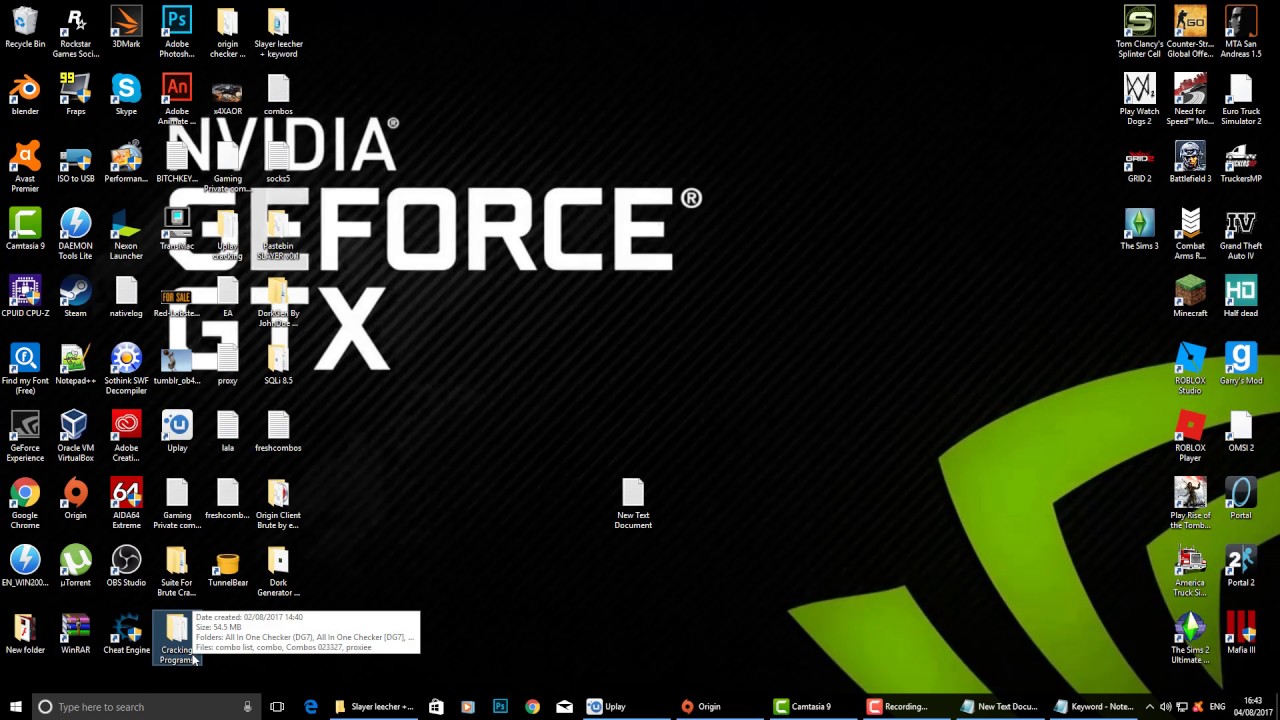Launch Battlefield 3 desktop shortcut

click(x=1190, y=163)
